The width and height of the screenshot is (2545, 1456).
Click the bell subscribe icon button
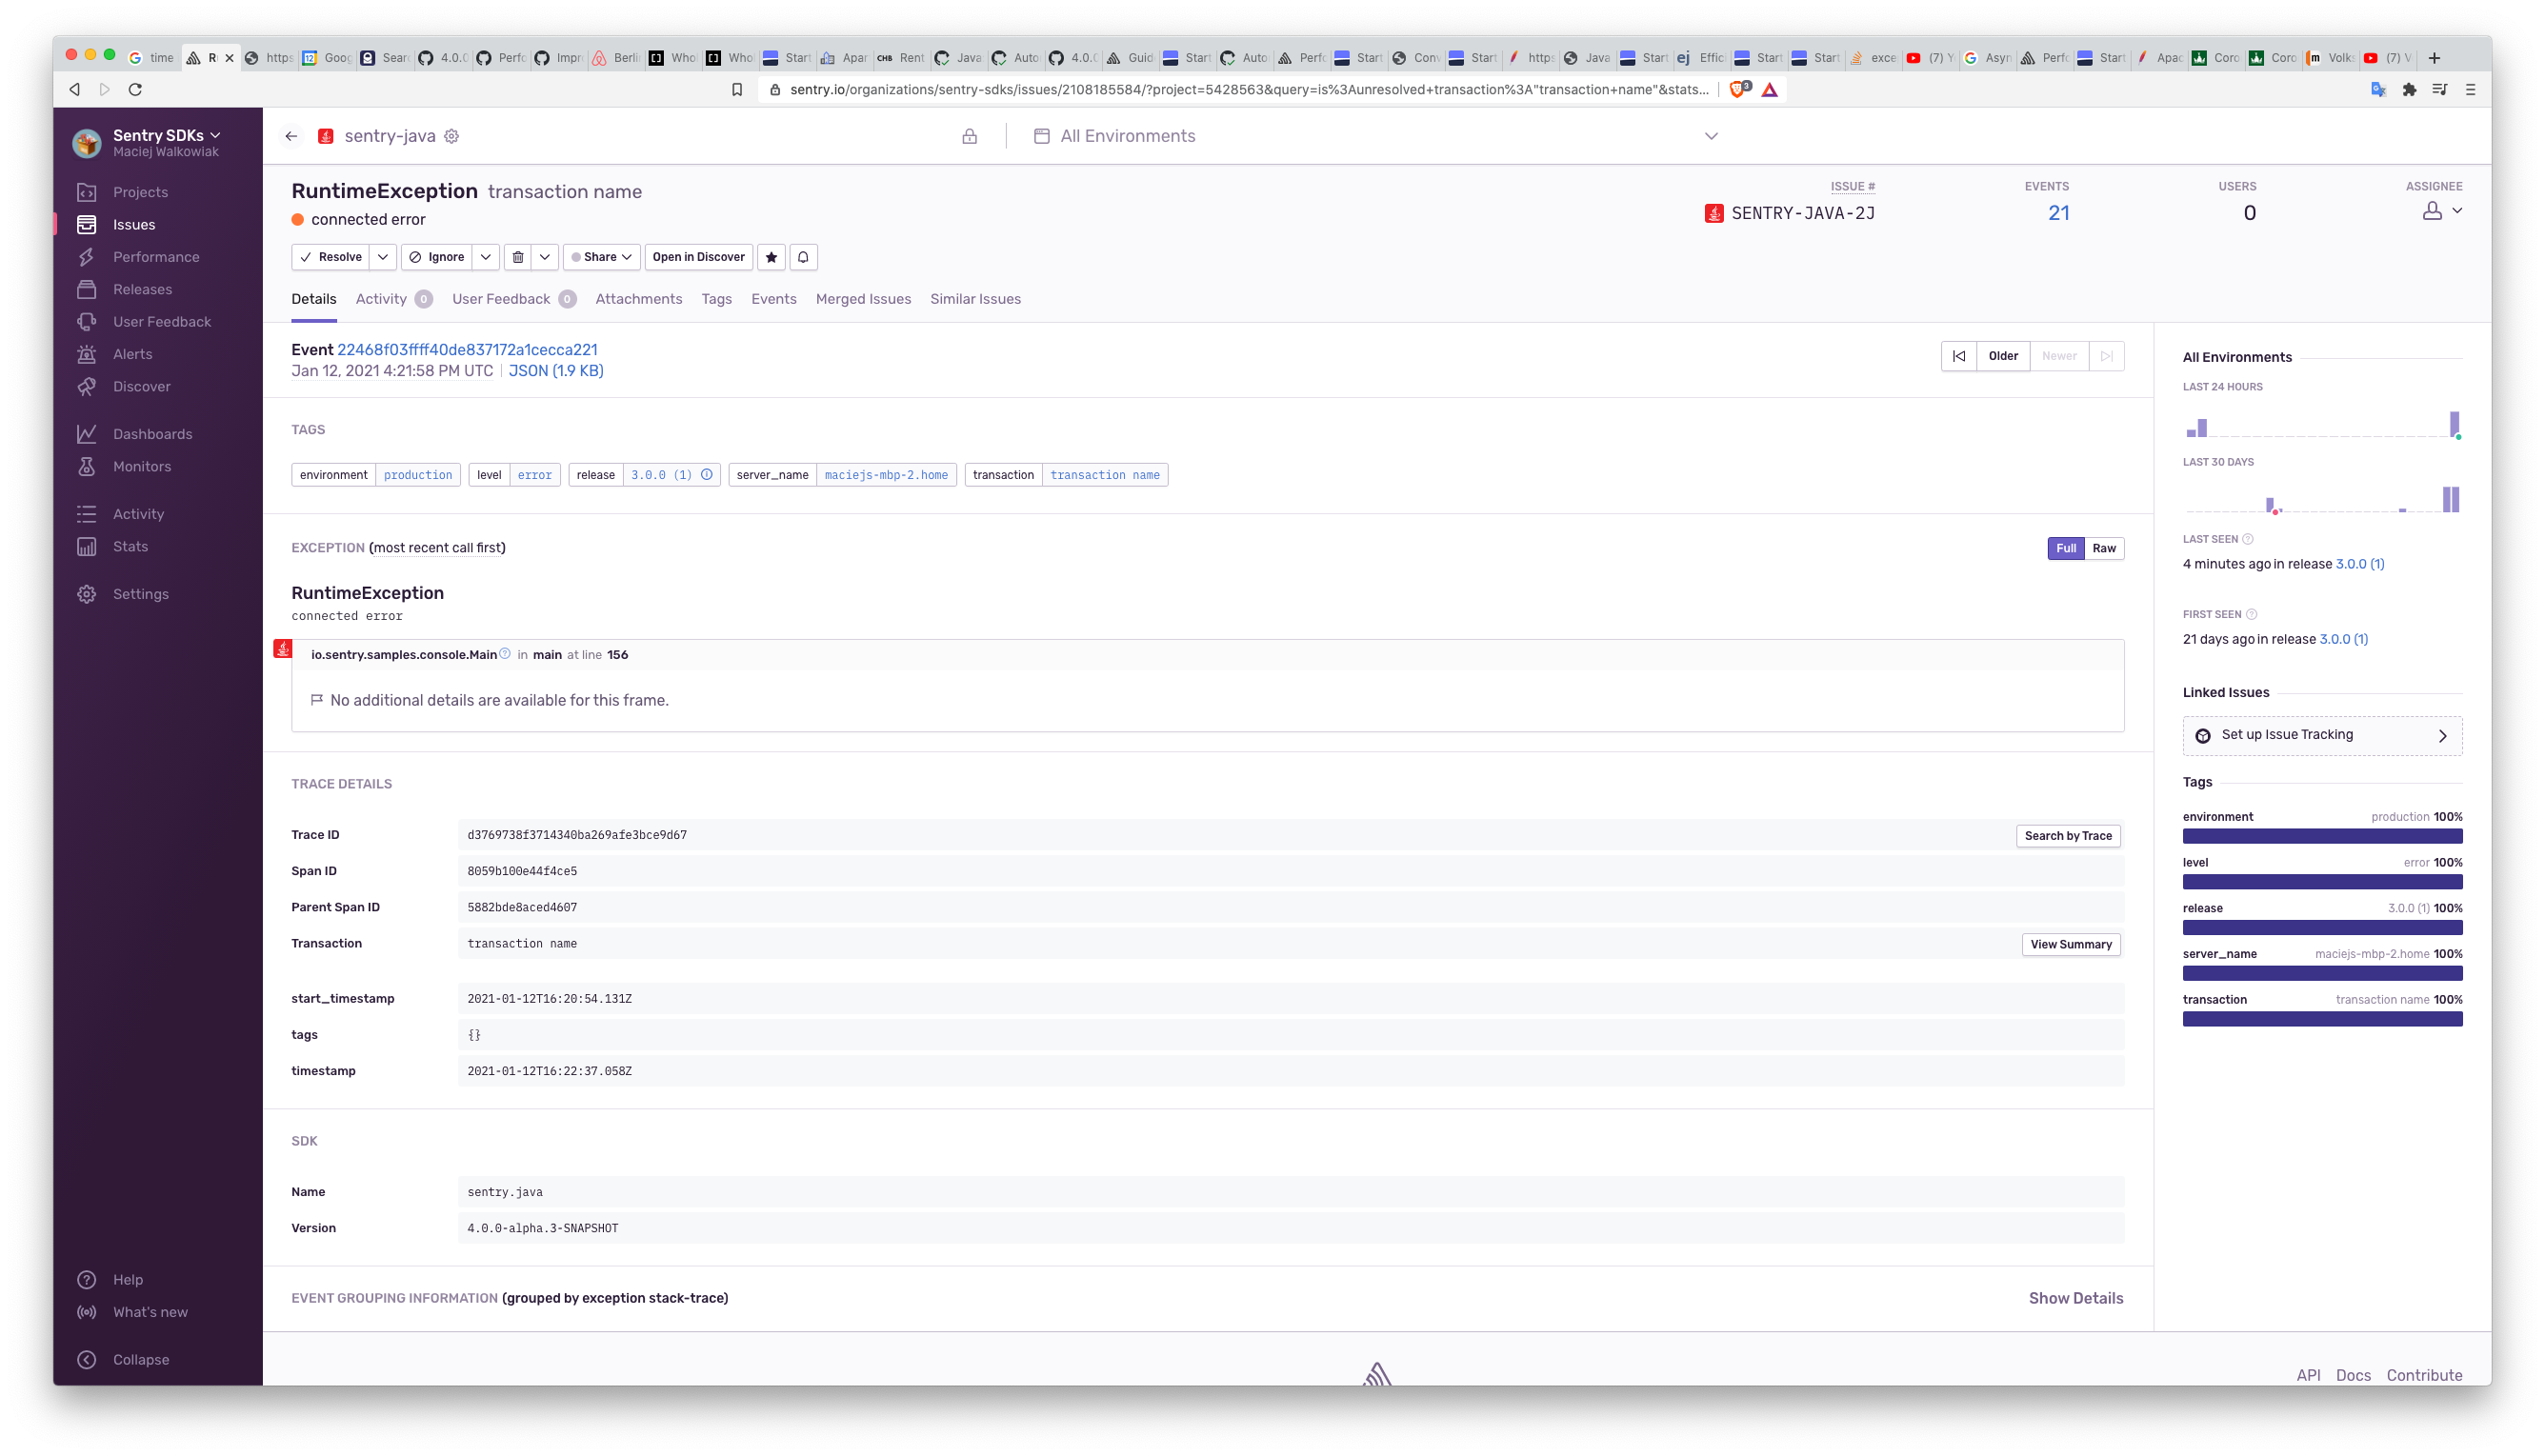[803, 257]
